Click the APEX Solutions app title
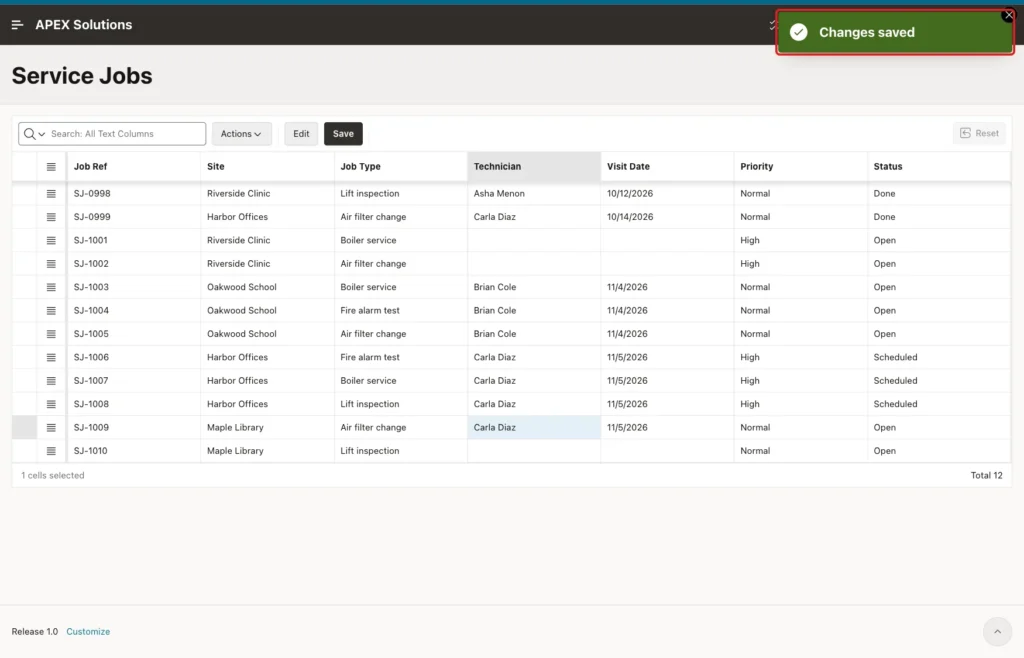Screen dimensions: 1024x658 (x=84, y=25)
